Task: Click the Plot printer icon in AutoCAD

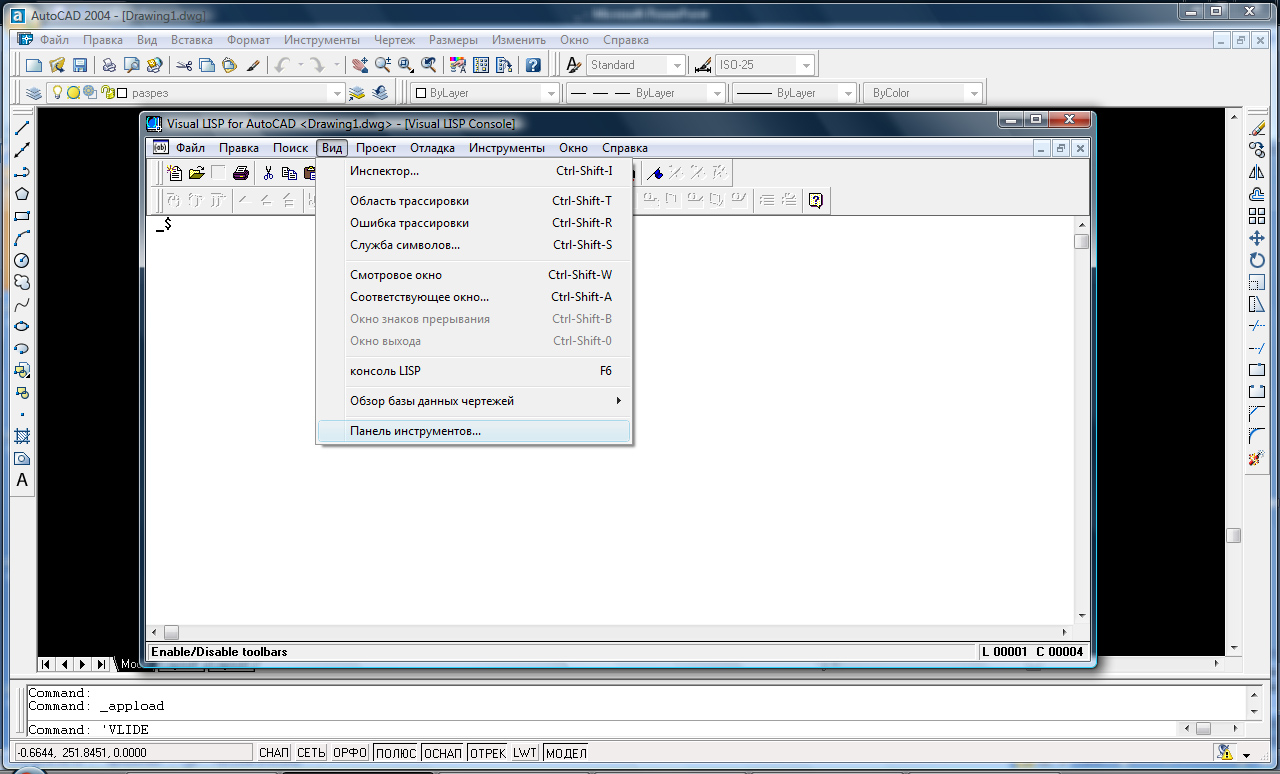Action: [109, 65]
